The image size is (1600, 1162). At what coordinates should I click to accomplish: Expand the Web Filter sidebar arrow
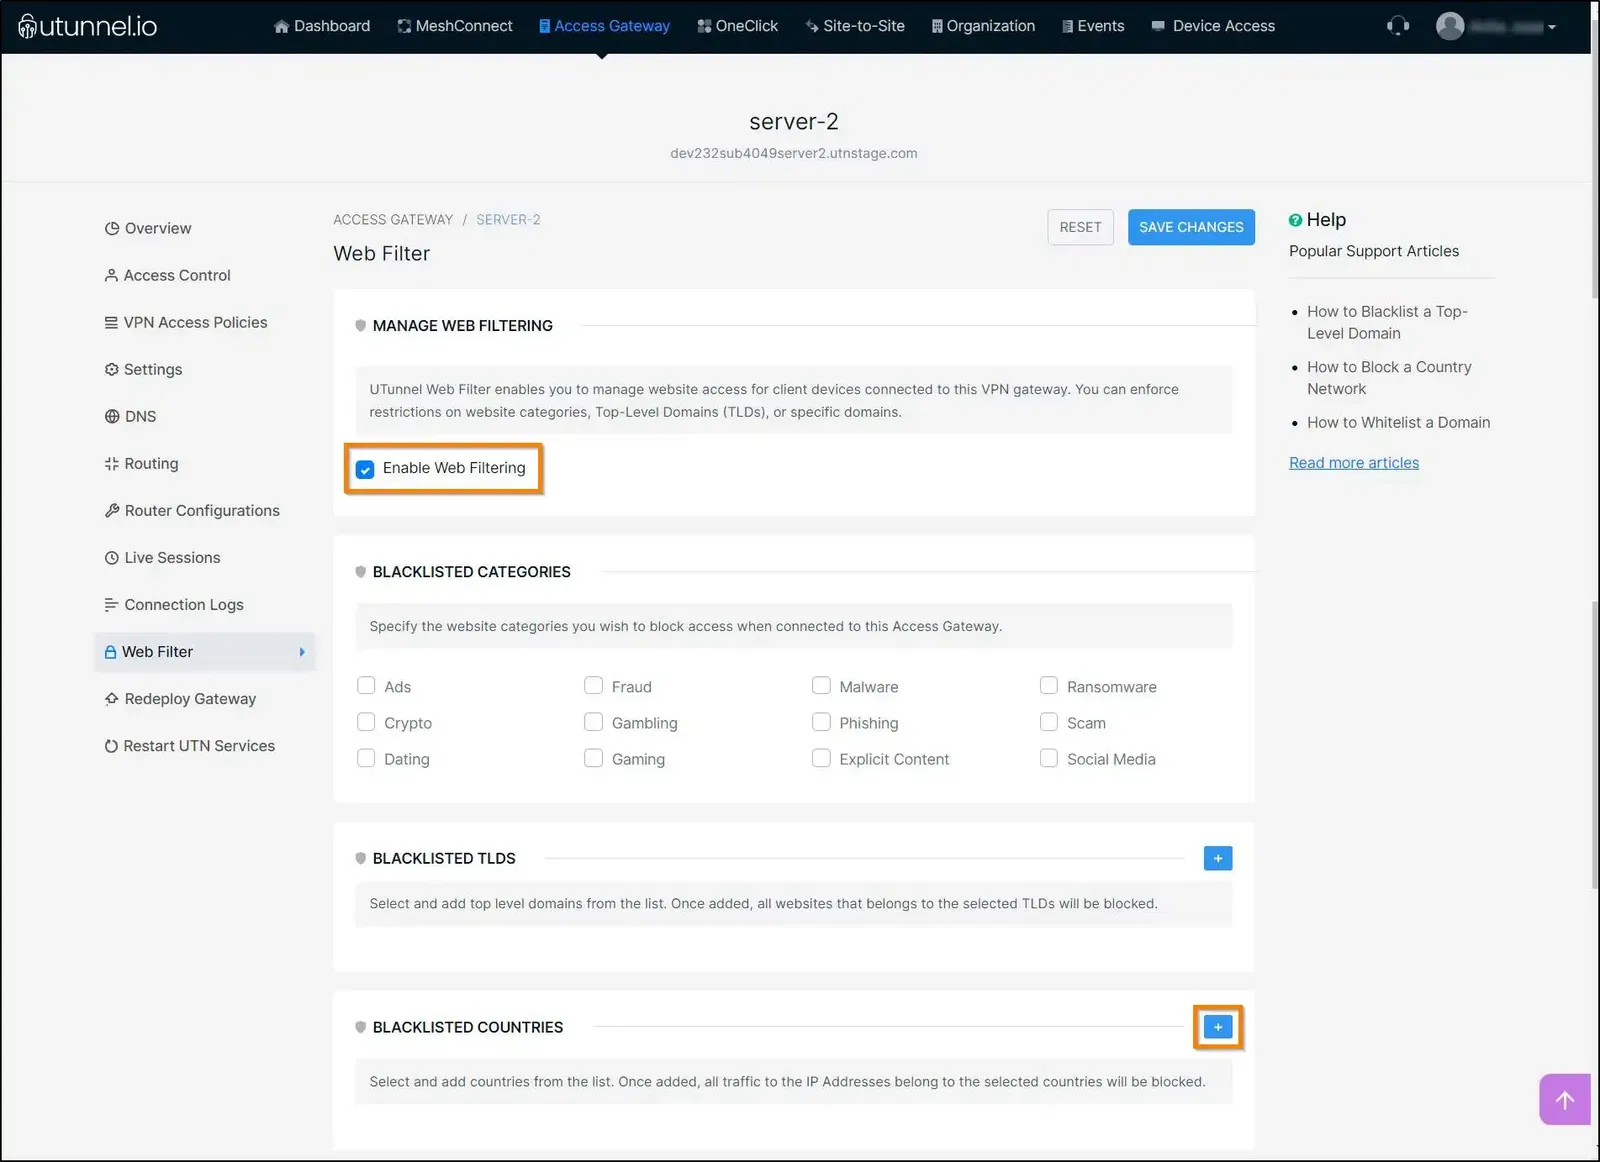click(302, 652)
